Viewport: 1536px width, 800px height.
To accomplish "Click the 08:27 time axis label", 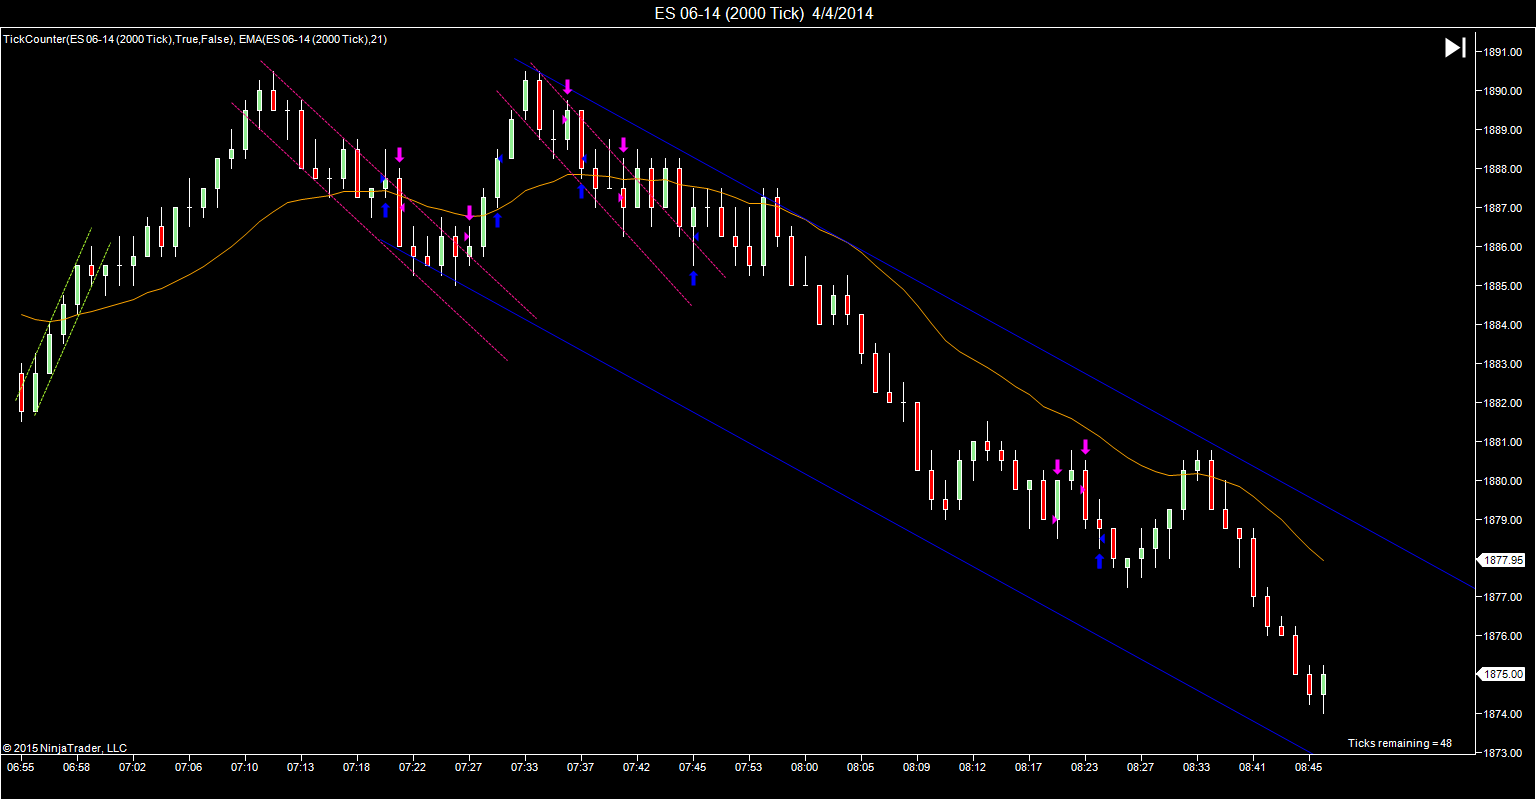I will coord(1141,768).
